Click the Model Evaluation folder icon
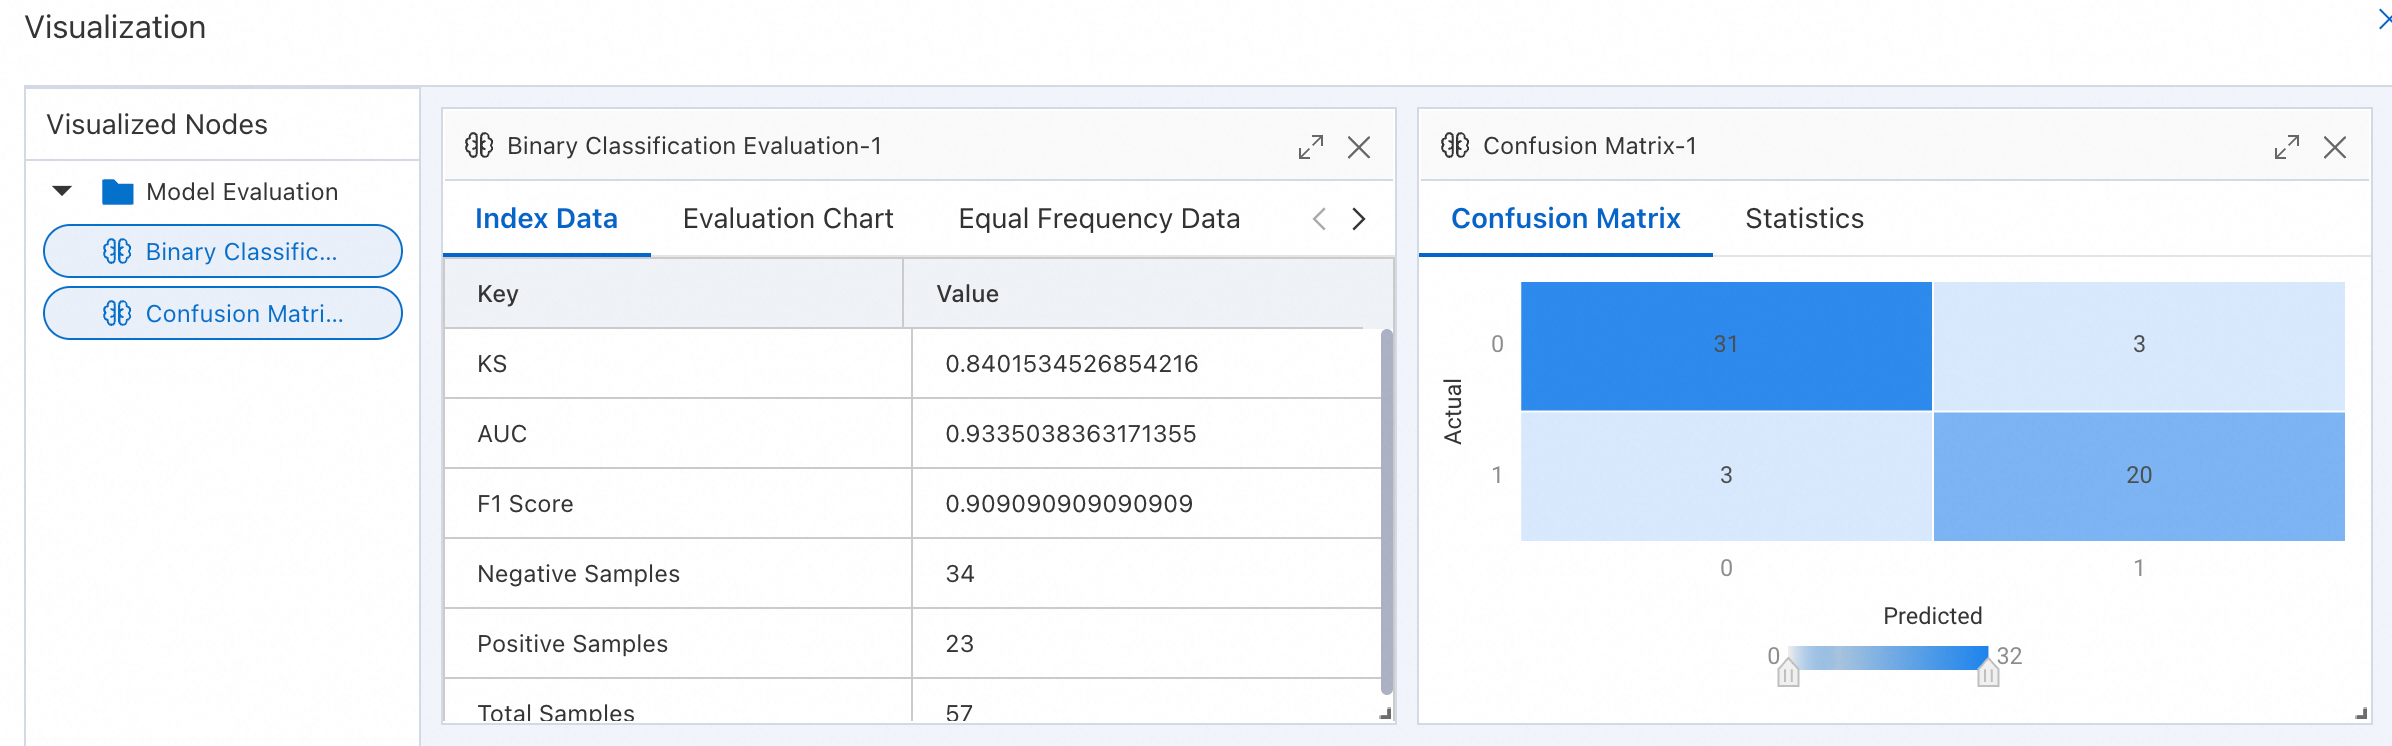 [x=118, y=192]
